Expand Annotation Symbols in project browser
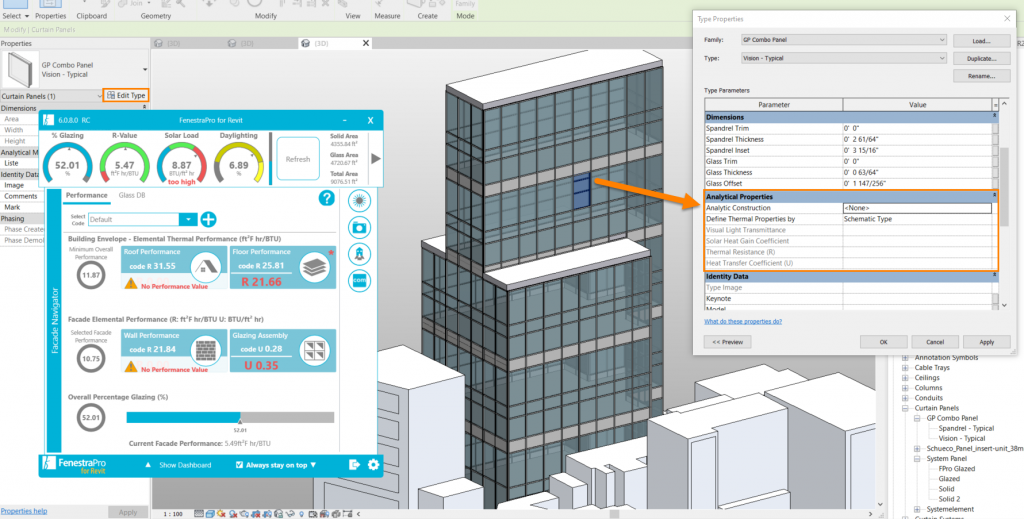This screenshot has width=1024, height=519. tap(905, 358)
